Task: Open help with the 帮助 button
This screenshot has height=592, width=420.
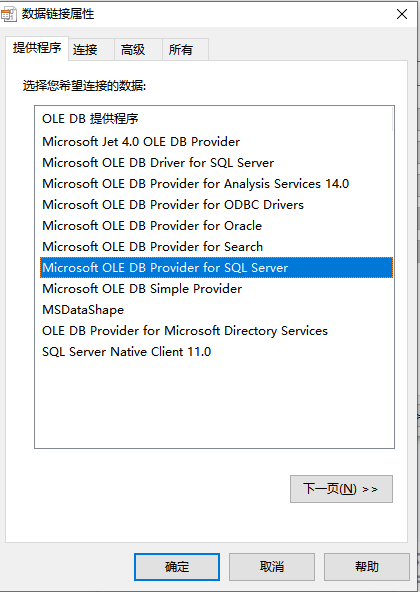Action: 366,567
